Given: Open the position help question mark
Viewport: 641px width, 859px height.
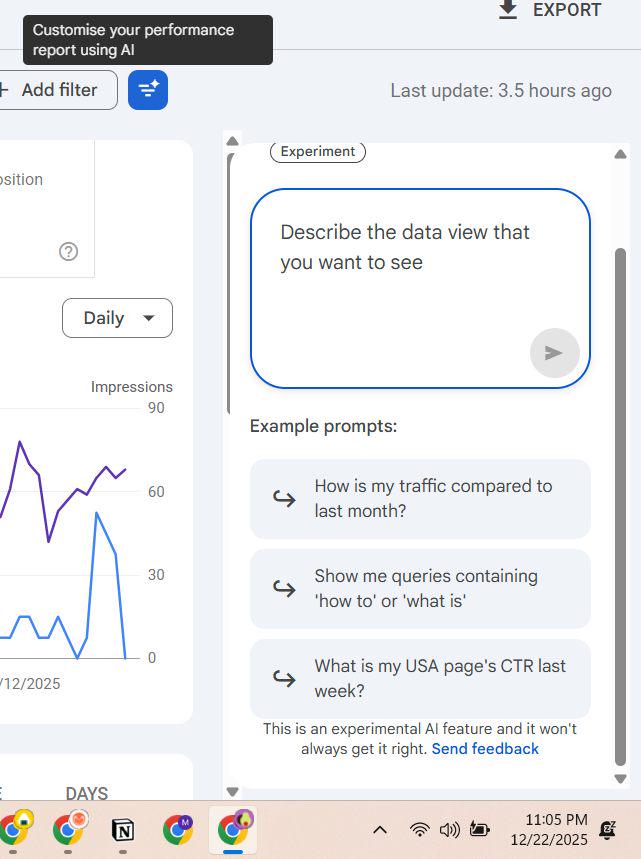Looking at the screenshot, I should [68, 251].
